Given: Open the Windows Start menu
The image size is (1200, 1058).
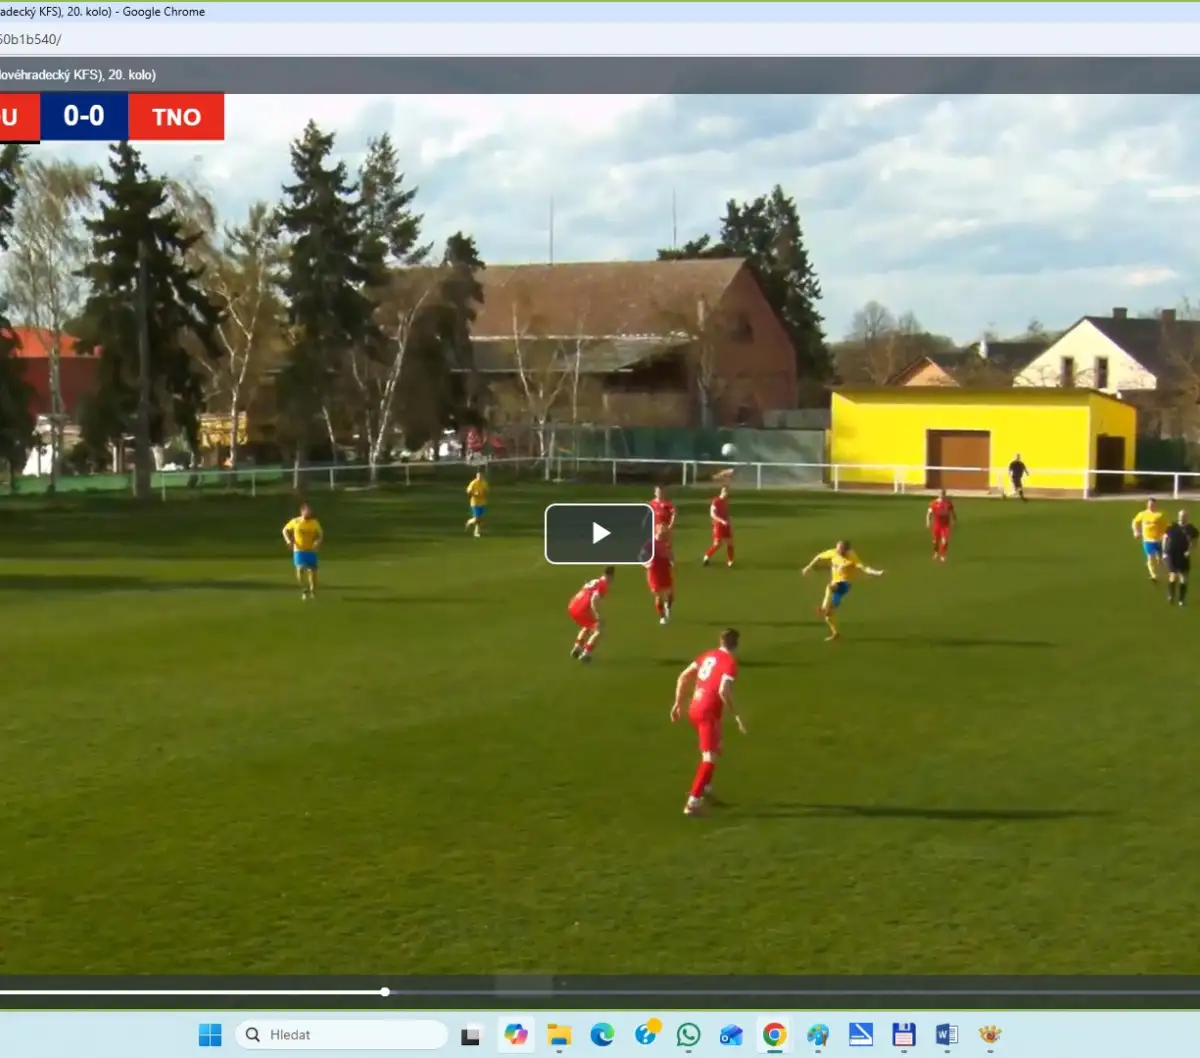Looking at the screenshot, I should [x=211, y=1034].
